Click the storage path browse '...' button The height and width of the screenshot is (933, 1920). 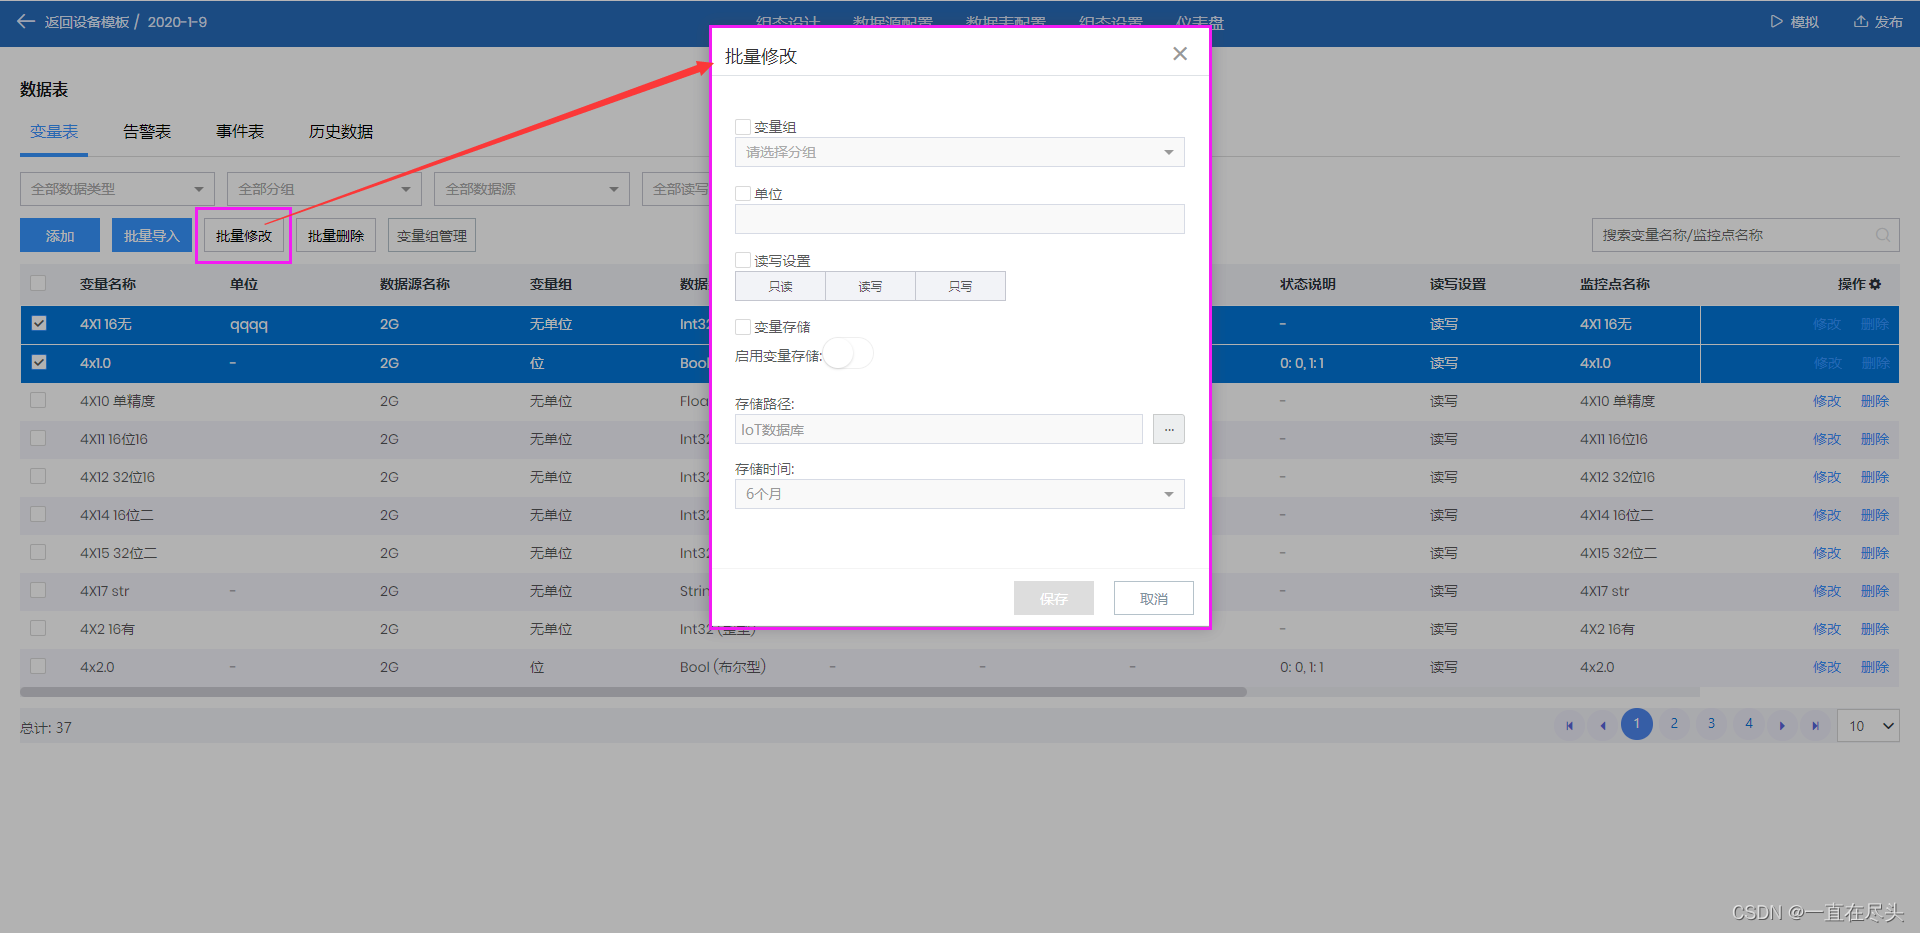click(x=1169, y=429)
